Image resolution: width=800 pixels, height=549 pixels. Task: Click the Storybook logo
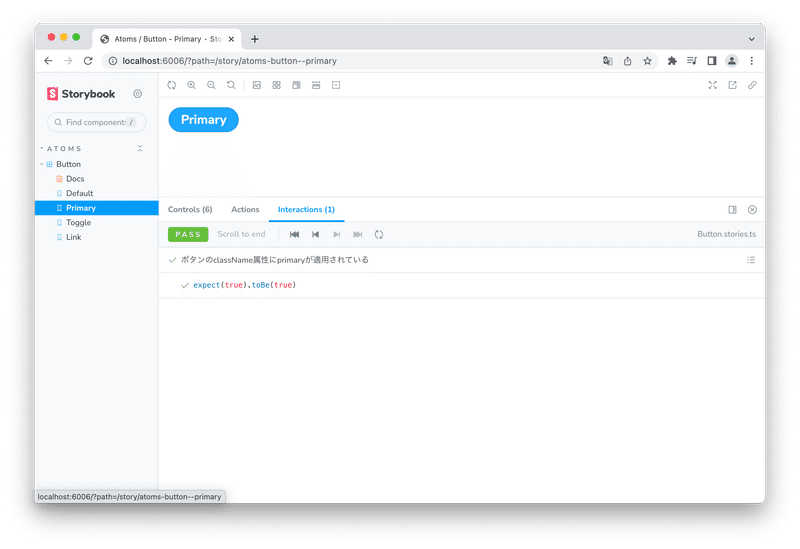(81, 94)
